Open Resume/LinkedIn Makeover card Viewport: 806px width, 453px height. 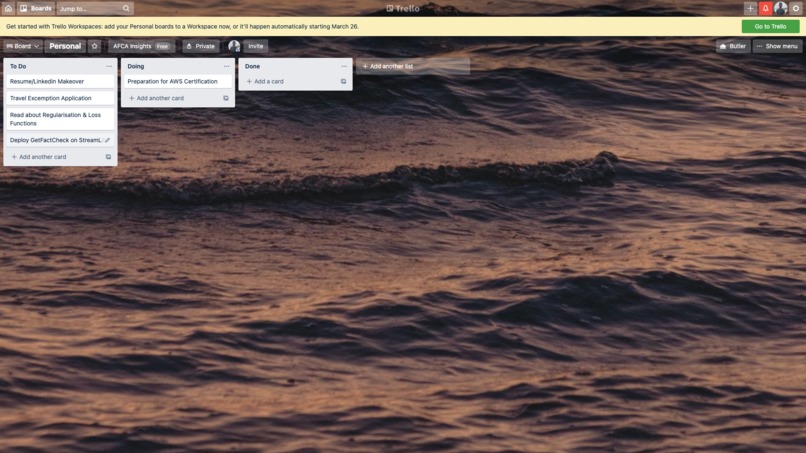point(60,81)
